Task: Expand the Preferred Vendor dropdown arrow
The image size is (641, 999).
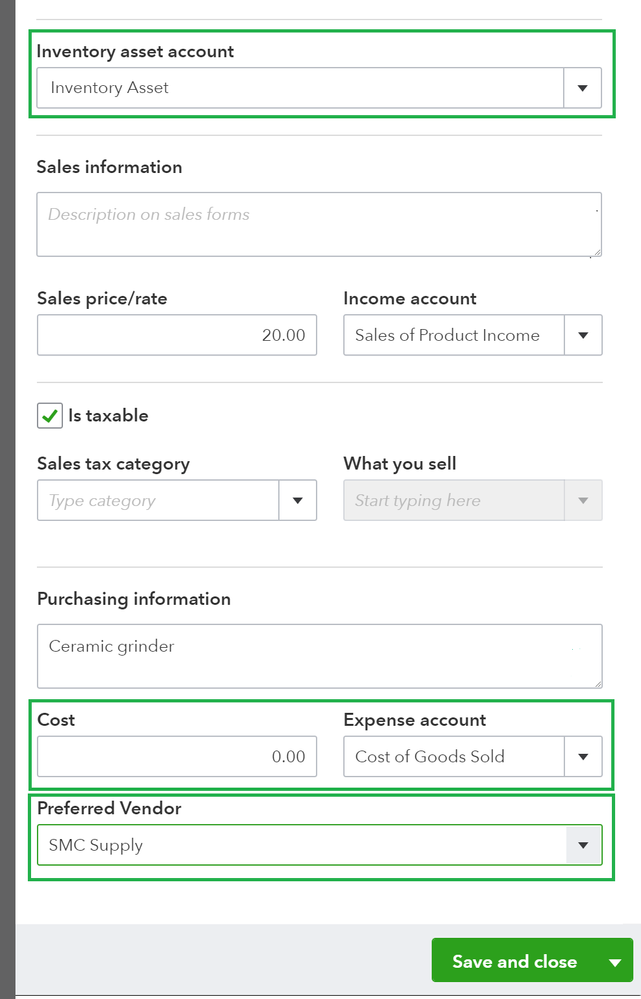Action: (x=583, y=845)
